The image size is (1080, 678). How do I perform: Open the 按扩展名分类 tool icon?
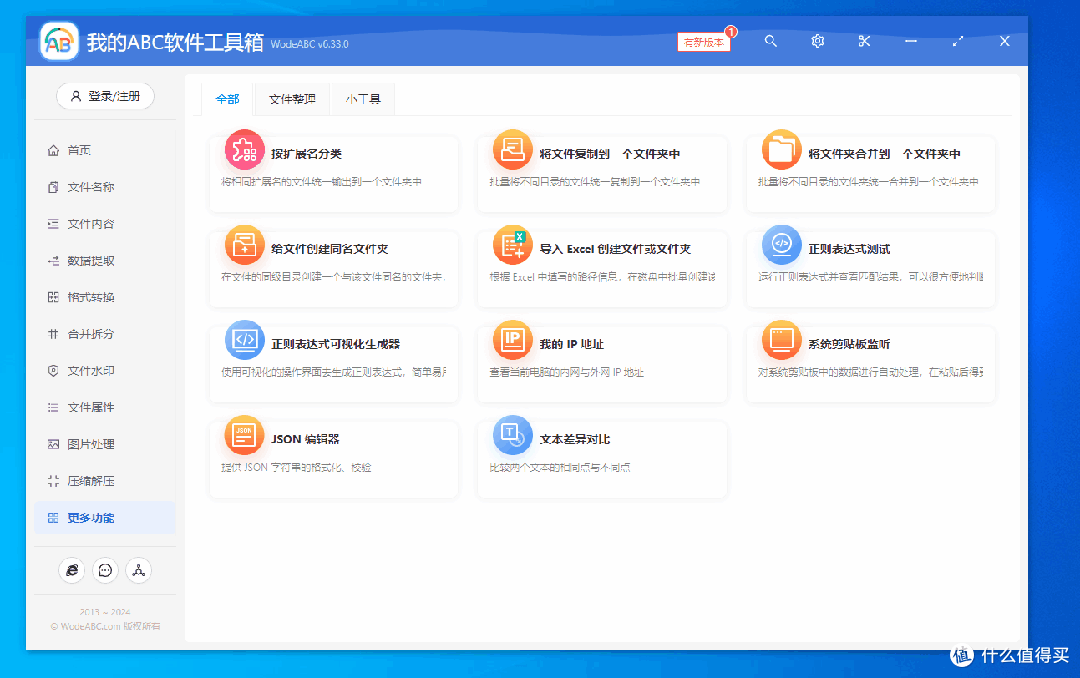click(245, 150)
